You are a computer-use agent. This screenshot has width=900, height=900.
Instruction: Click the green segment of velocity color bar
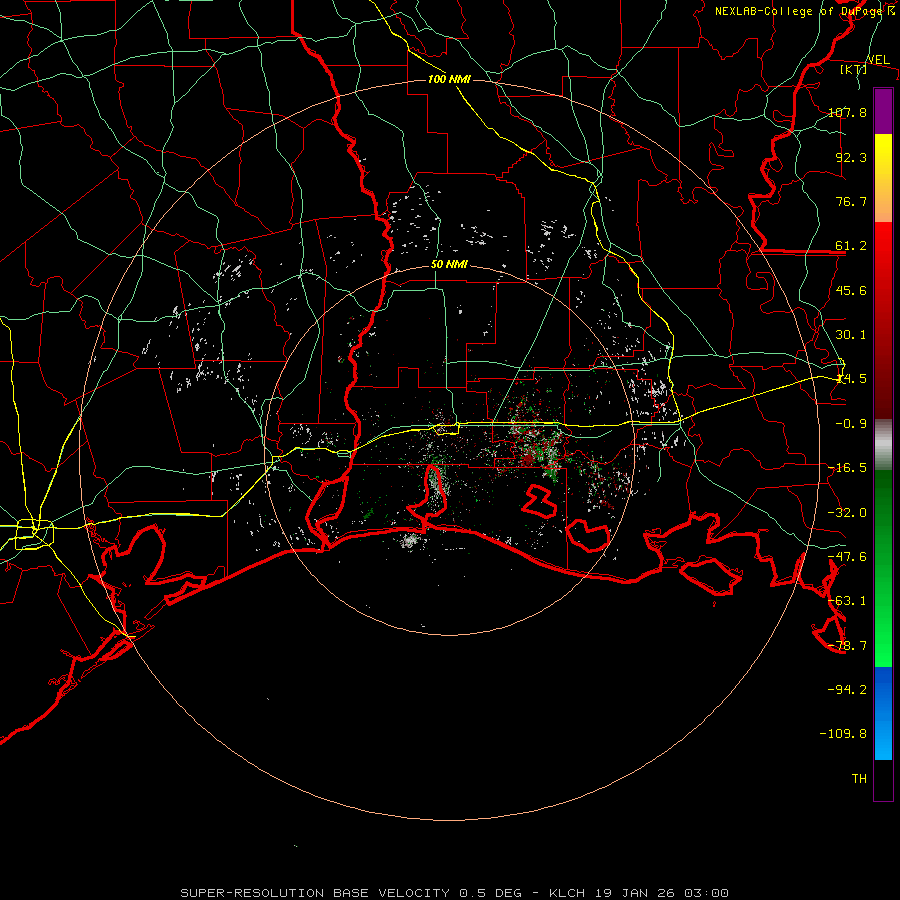pos(883,568)
